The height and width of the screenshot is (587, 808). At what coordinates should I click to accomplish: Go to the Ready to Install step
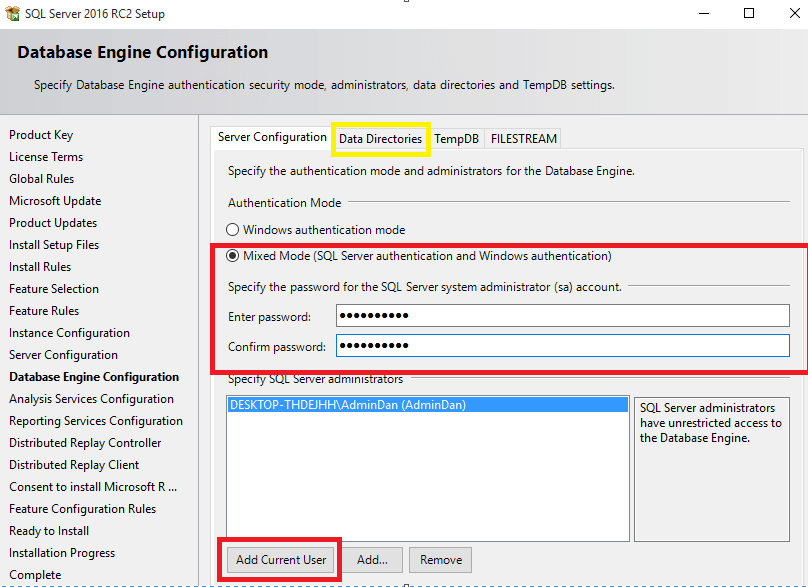click(x=48, y=530)
